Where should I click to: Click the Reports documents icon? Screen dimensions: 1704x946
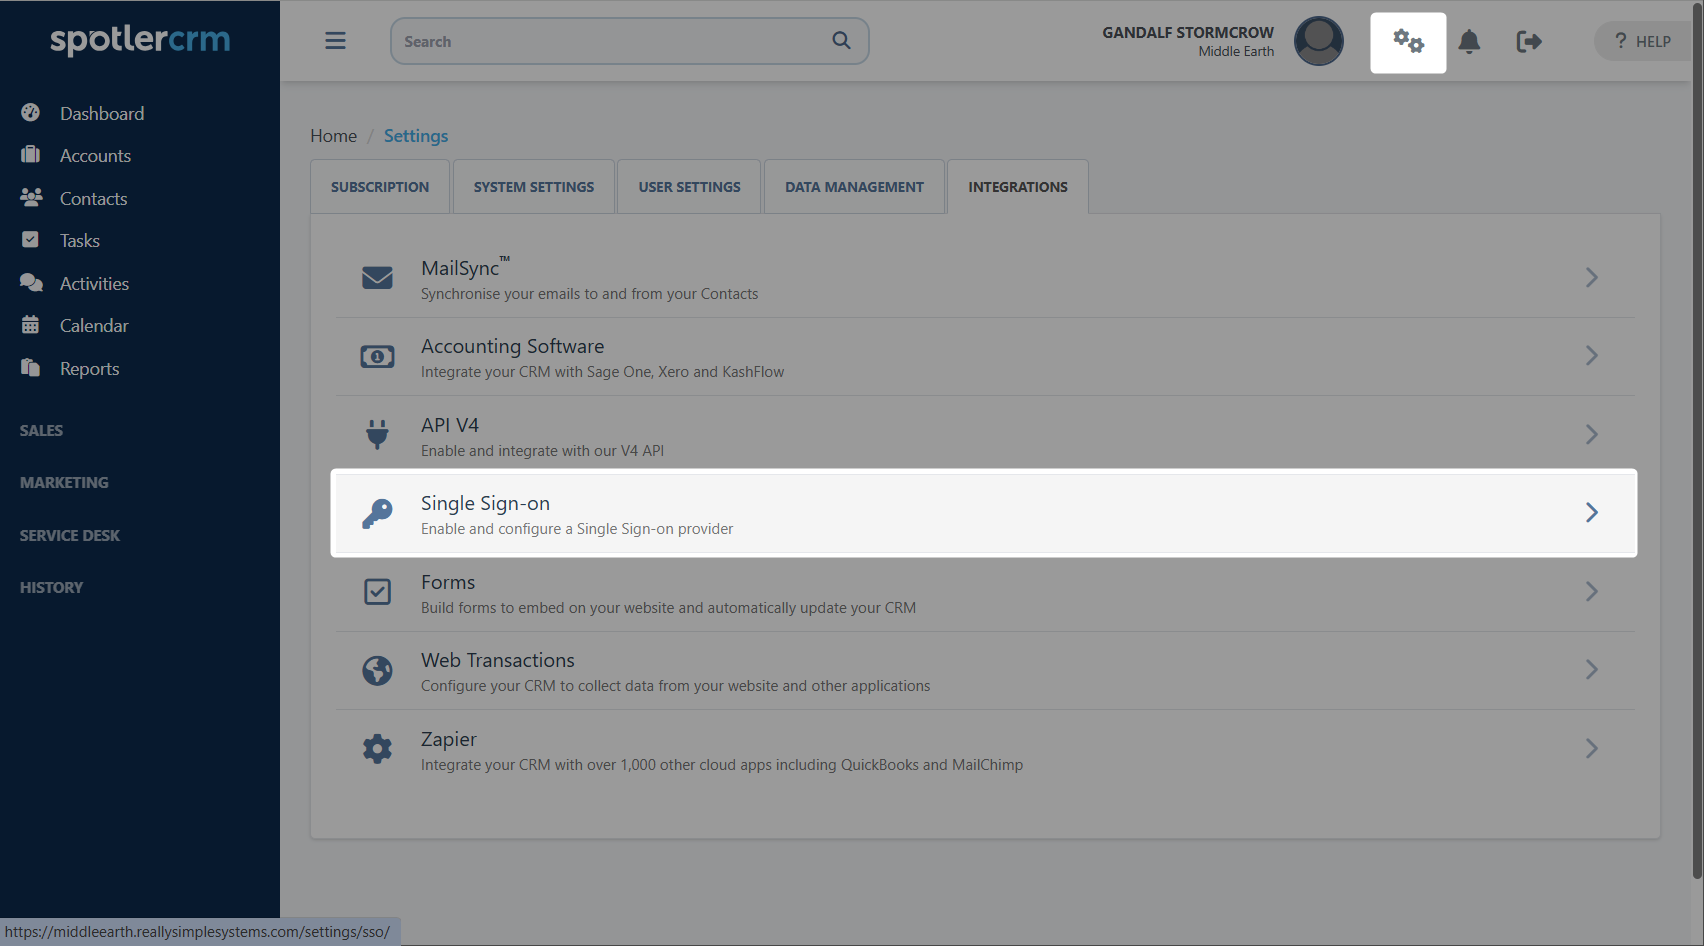[x=31, y=368]
